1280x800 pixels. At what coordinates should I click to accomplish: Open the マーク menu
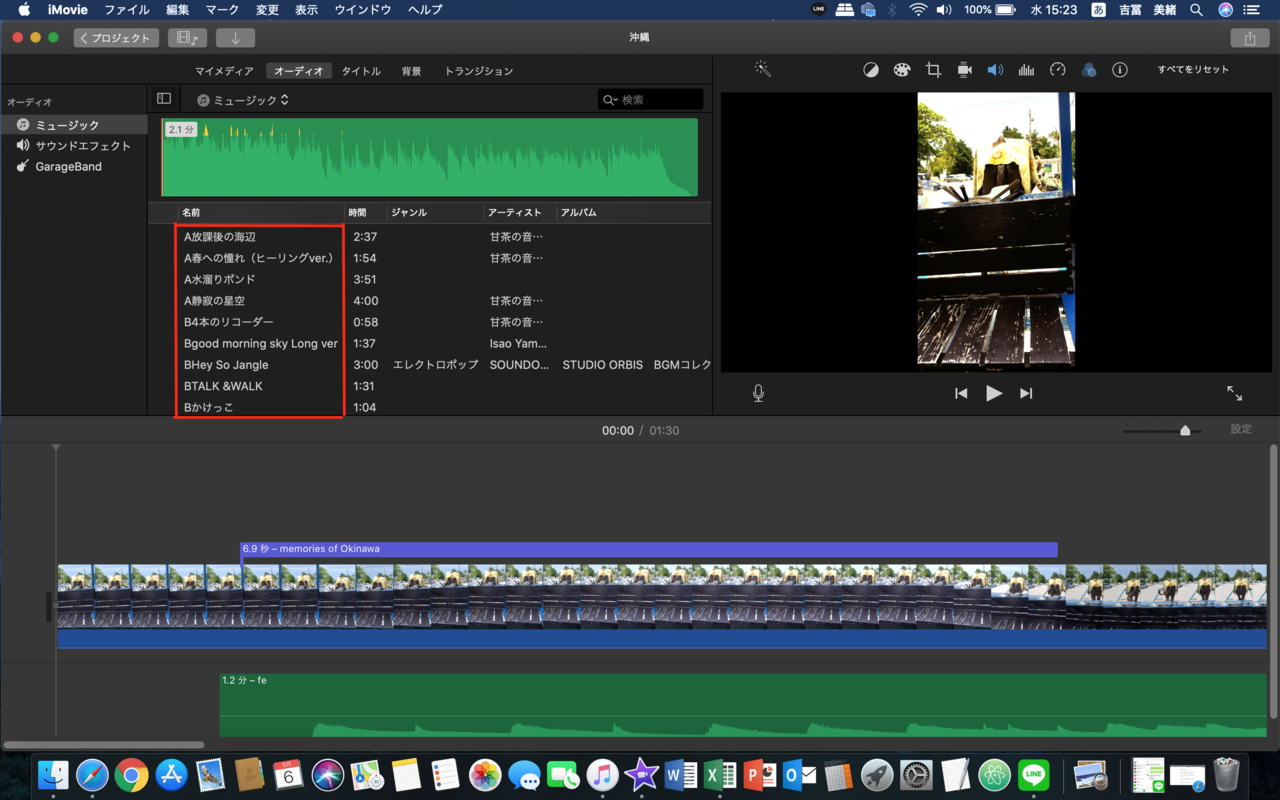point(222,10)
